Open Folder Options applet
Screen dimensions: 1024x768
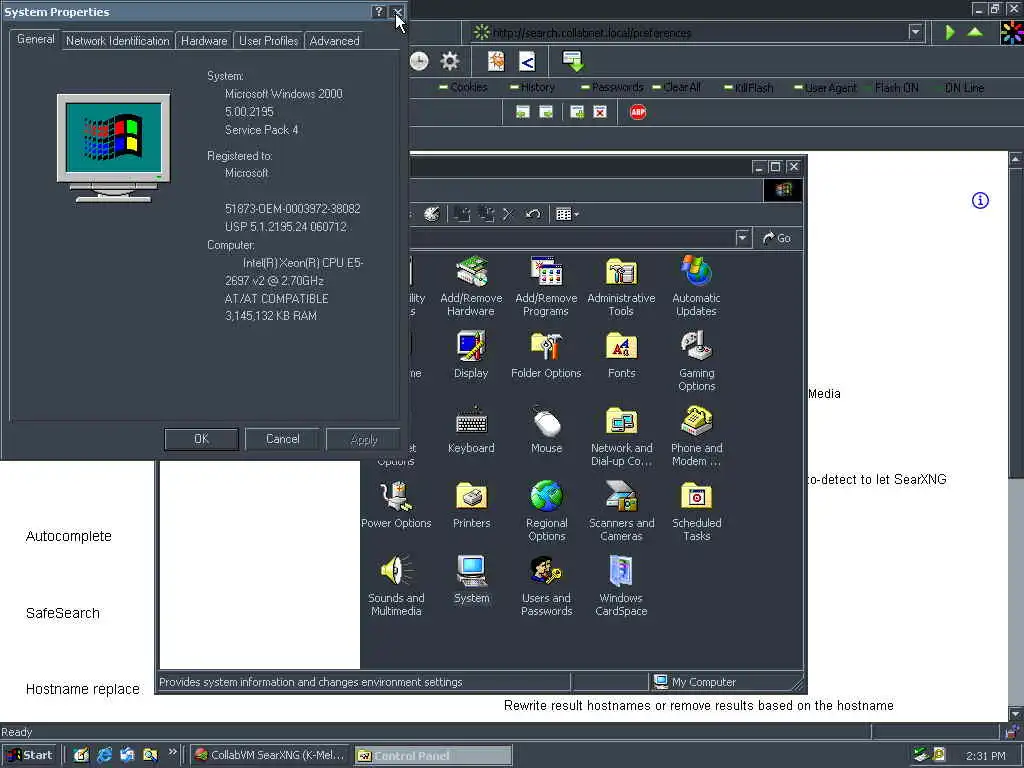[x=546, y=355]
